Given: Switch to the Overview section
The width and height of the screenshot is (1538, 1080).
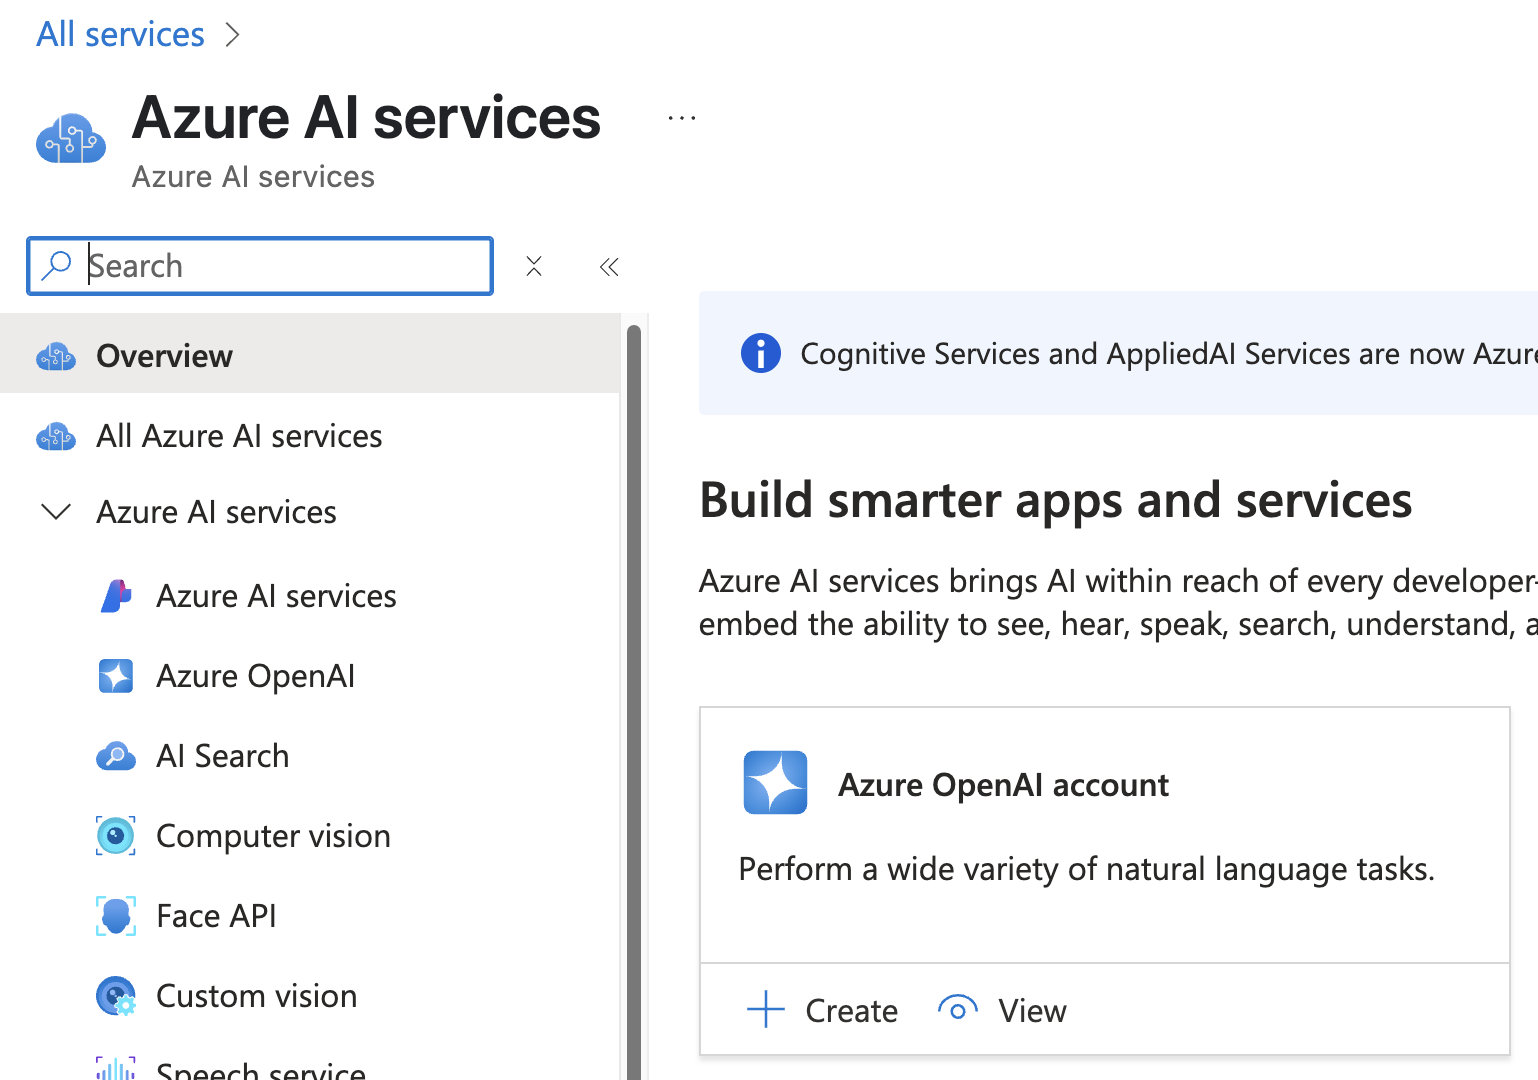Looking at the screenshot, I should pyautogui.click(x=164, y=355).
